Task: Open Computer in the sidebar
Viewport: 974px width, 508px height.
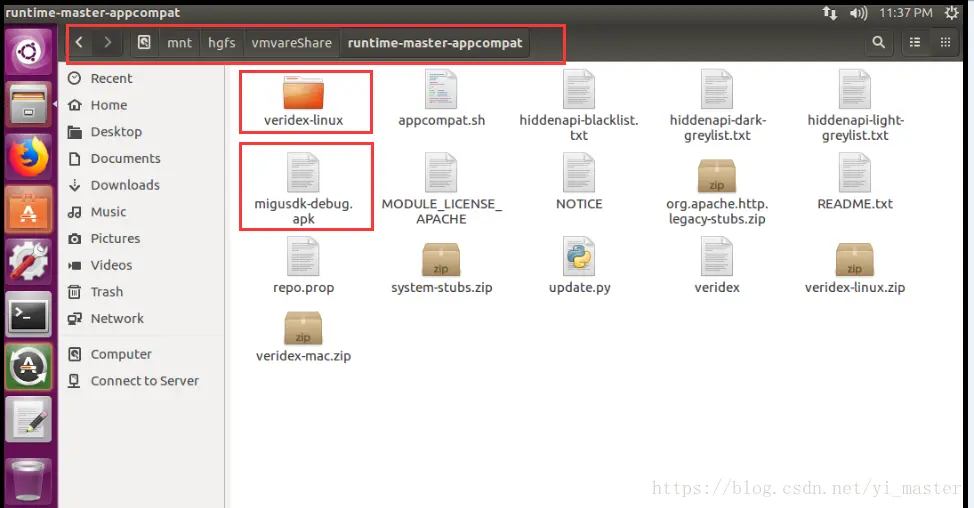Action: tap(121, 354)
